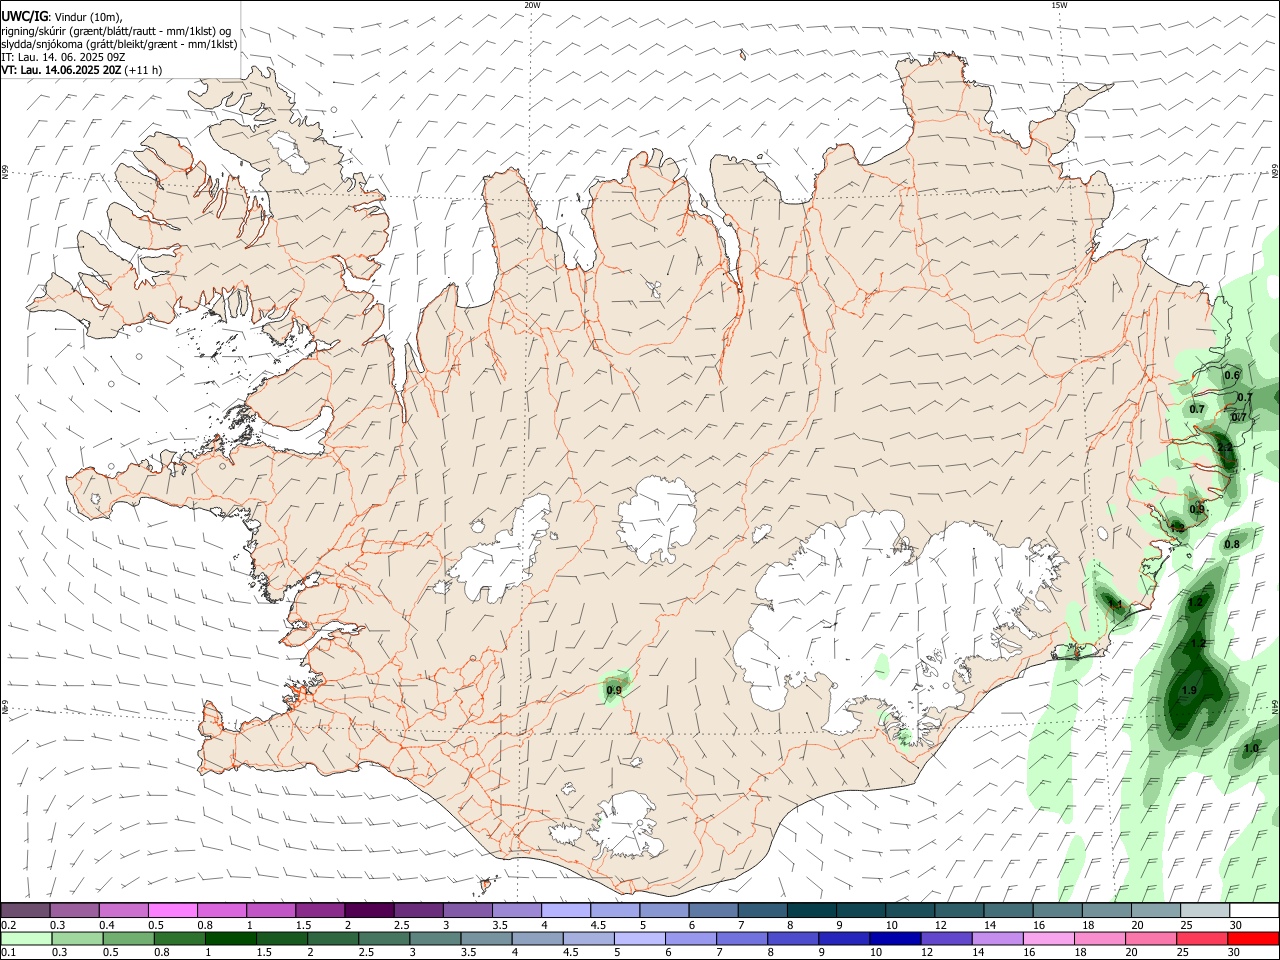Click the '0.2' label under upper legend row
Image resolution: width=1280 pixels, height=960 pixels.
(8, 925)
